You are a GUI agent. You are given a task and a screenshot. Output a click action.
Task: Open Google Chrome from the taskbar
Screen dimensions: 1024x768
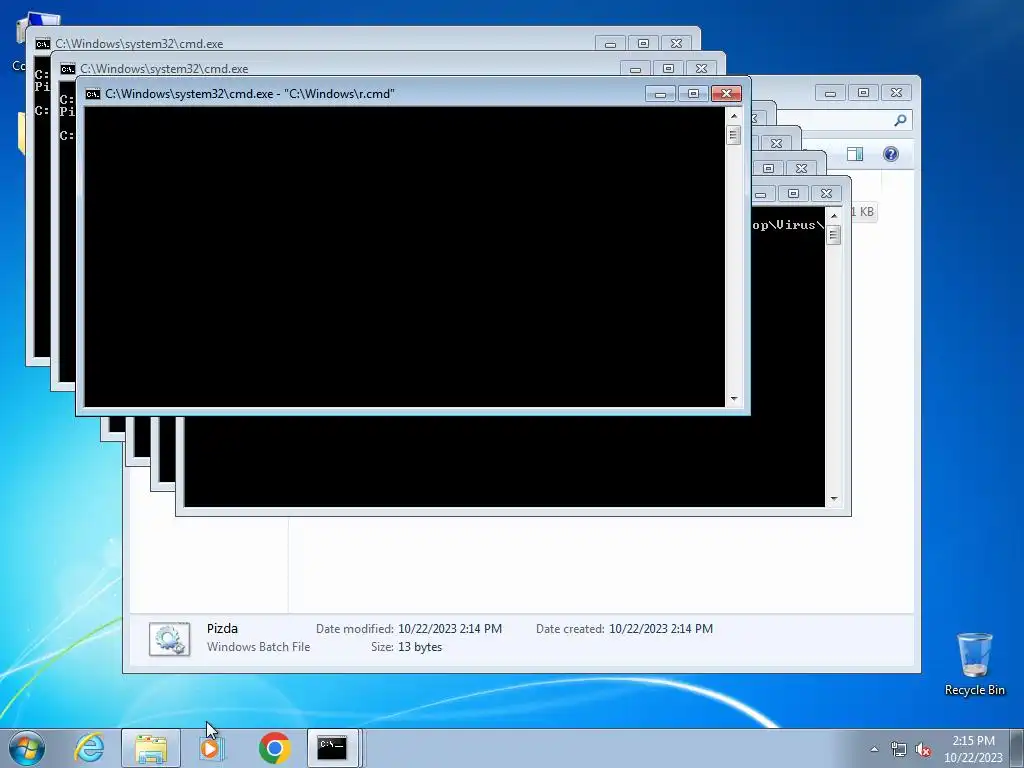coord(274,748)
